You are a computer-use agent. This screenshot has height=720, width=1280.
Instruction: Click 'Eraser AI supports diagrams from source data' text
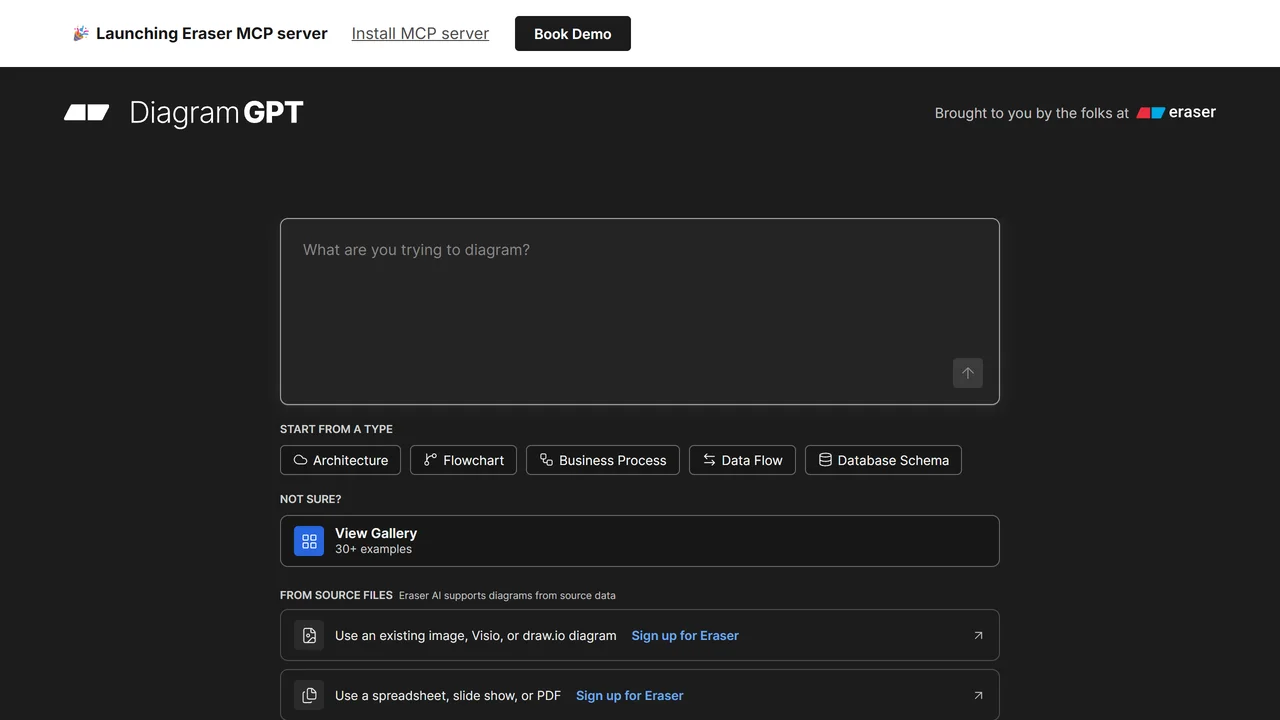[x=507, y=595]
